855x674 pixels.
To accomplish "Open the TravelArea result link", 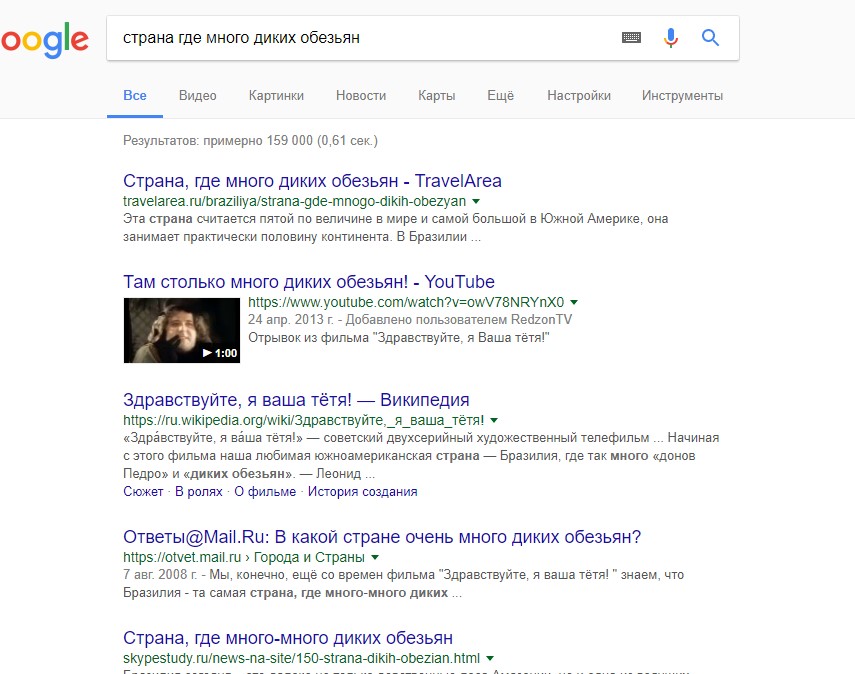I will click(x=312, y=180).
